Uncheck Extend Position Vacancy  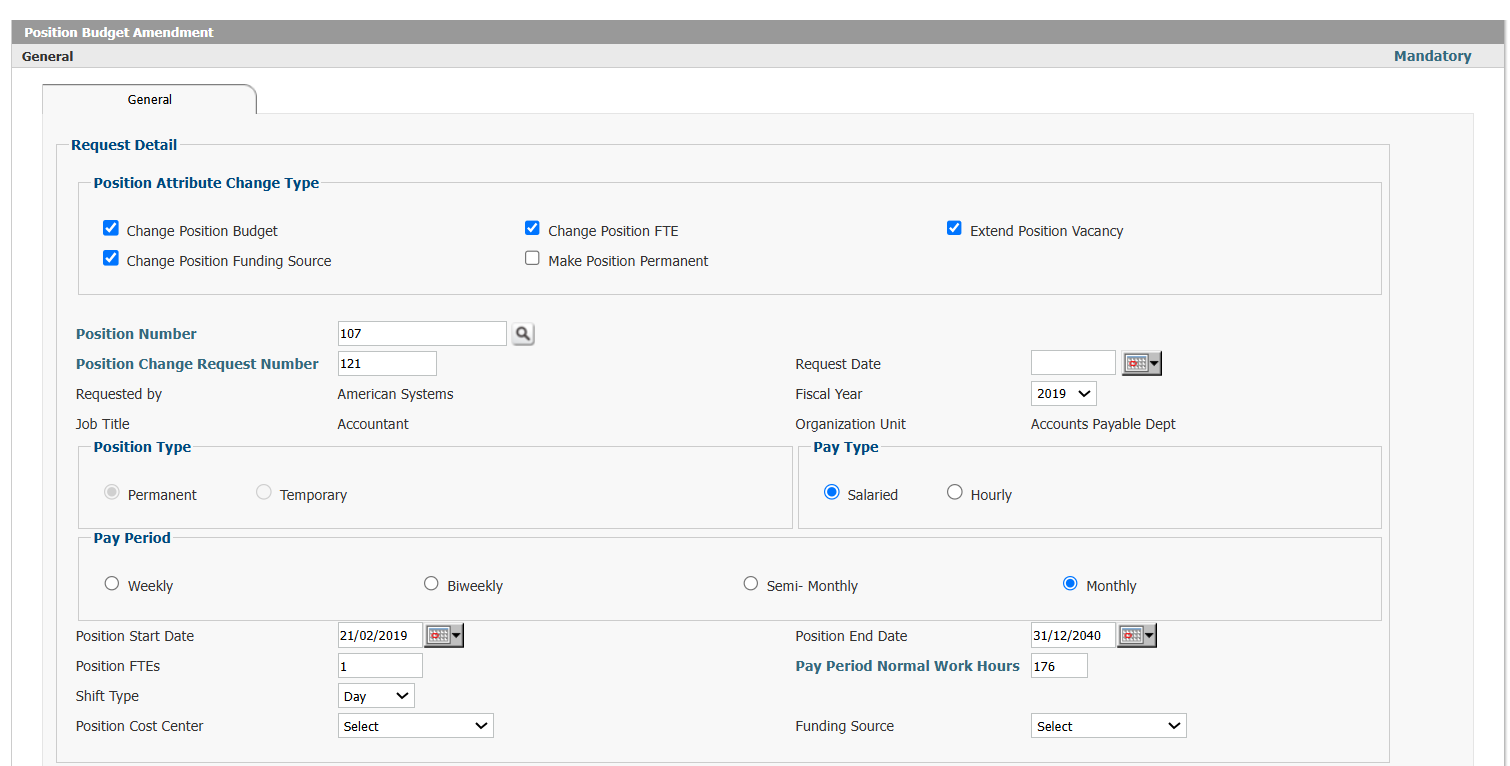953,227
